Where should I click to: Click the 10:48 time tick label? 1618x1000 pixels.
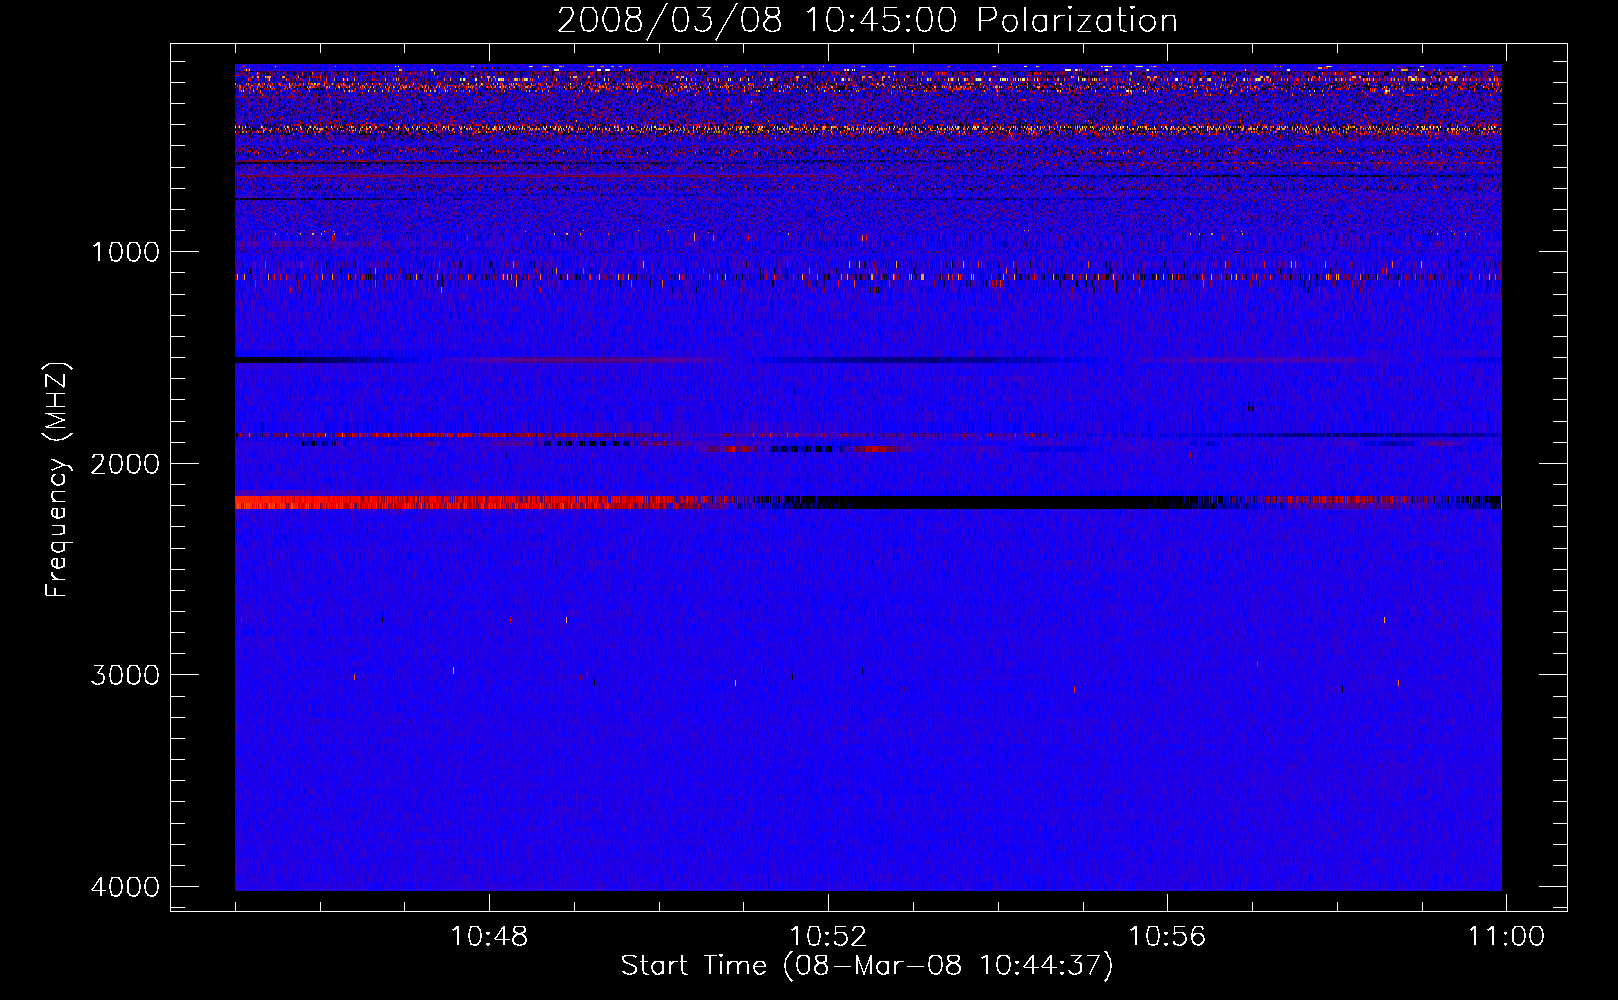(489, 937)
